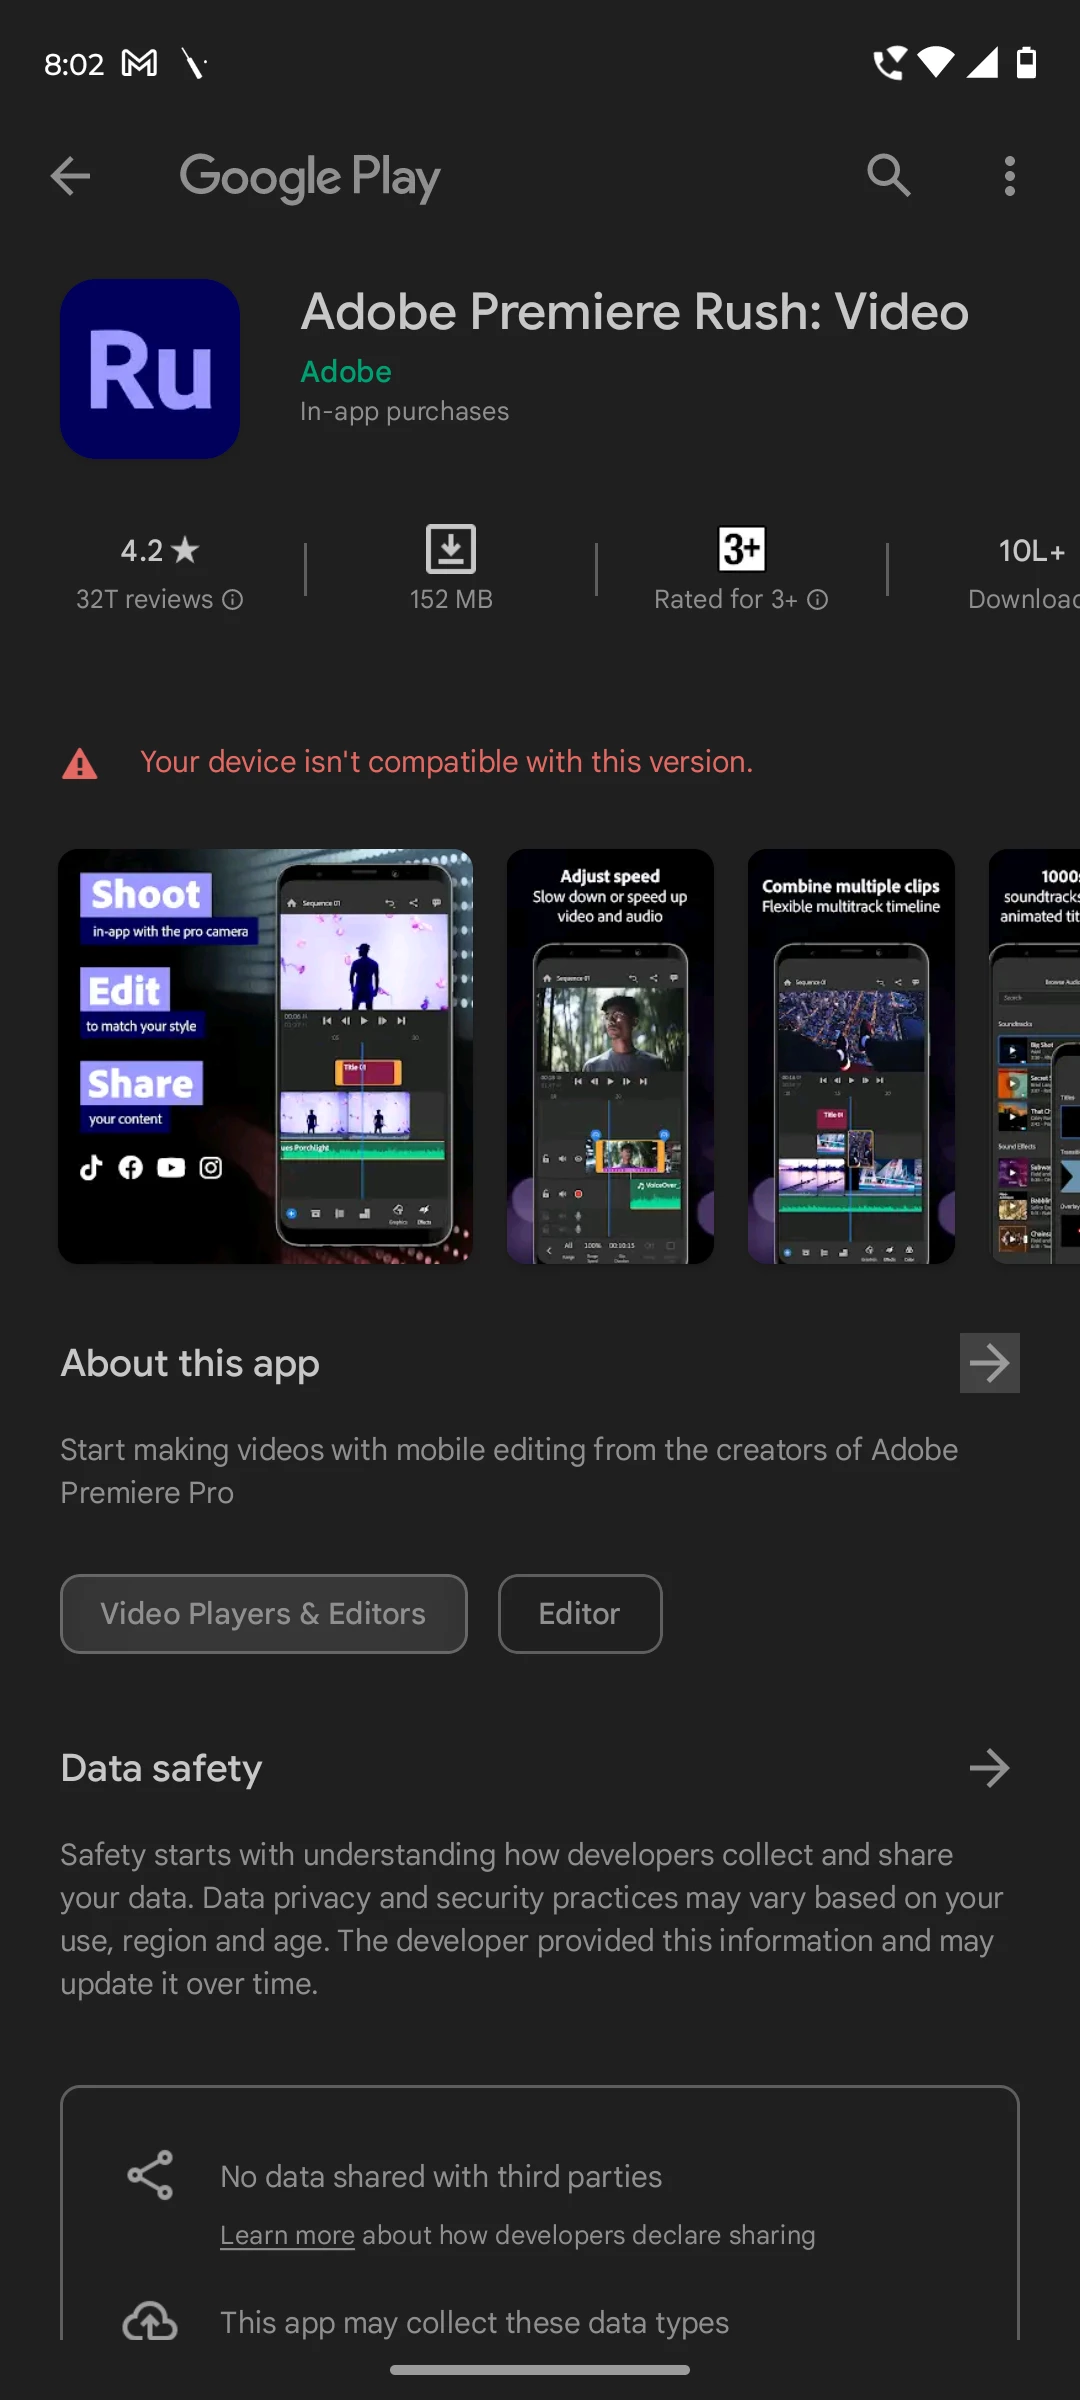The image size is (1080, 2400).
Task: Tap the cloud upload data collection icon
Action: (150, 2321)
